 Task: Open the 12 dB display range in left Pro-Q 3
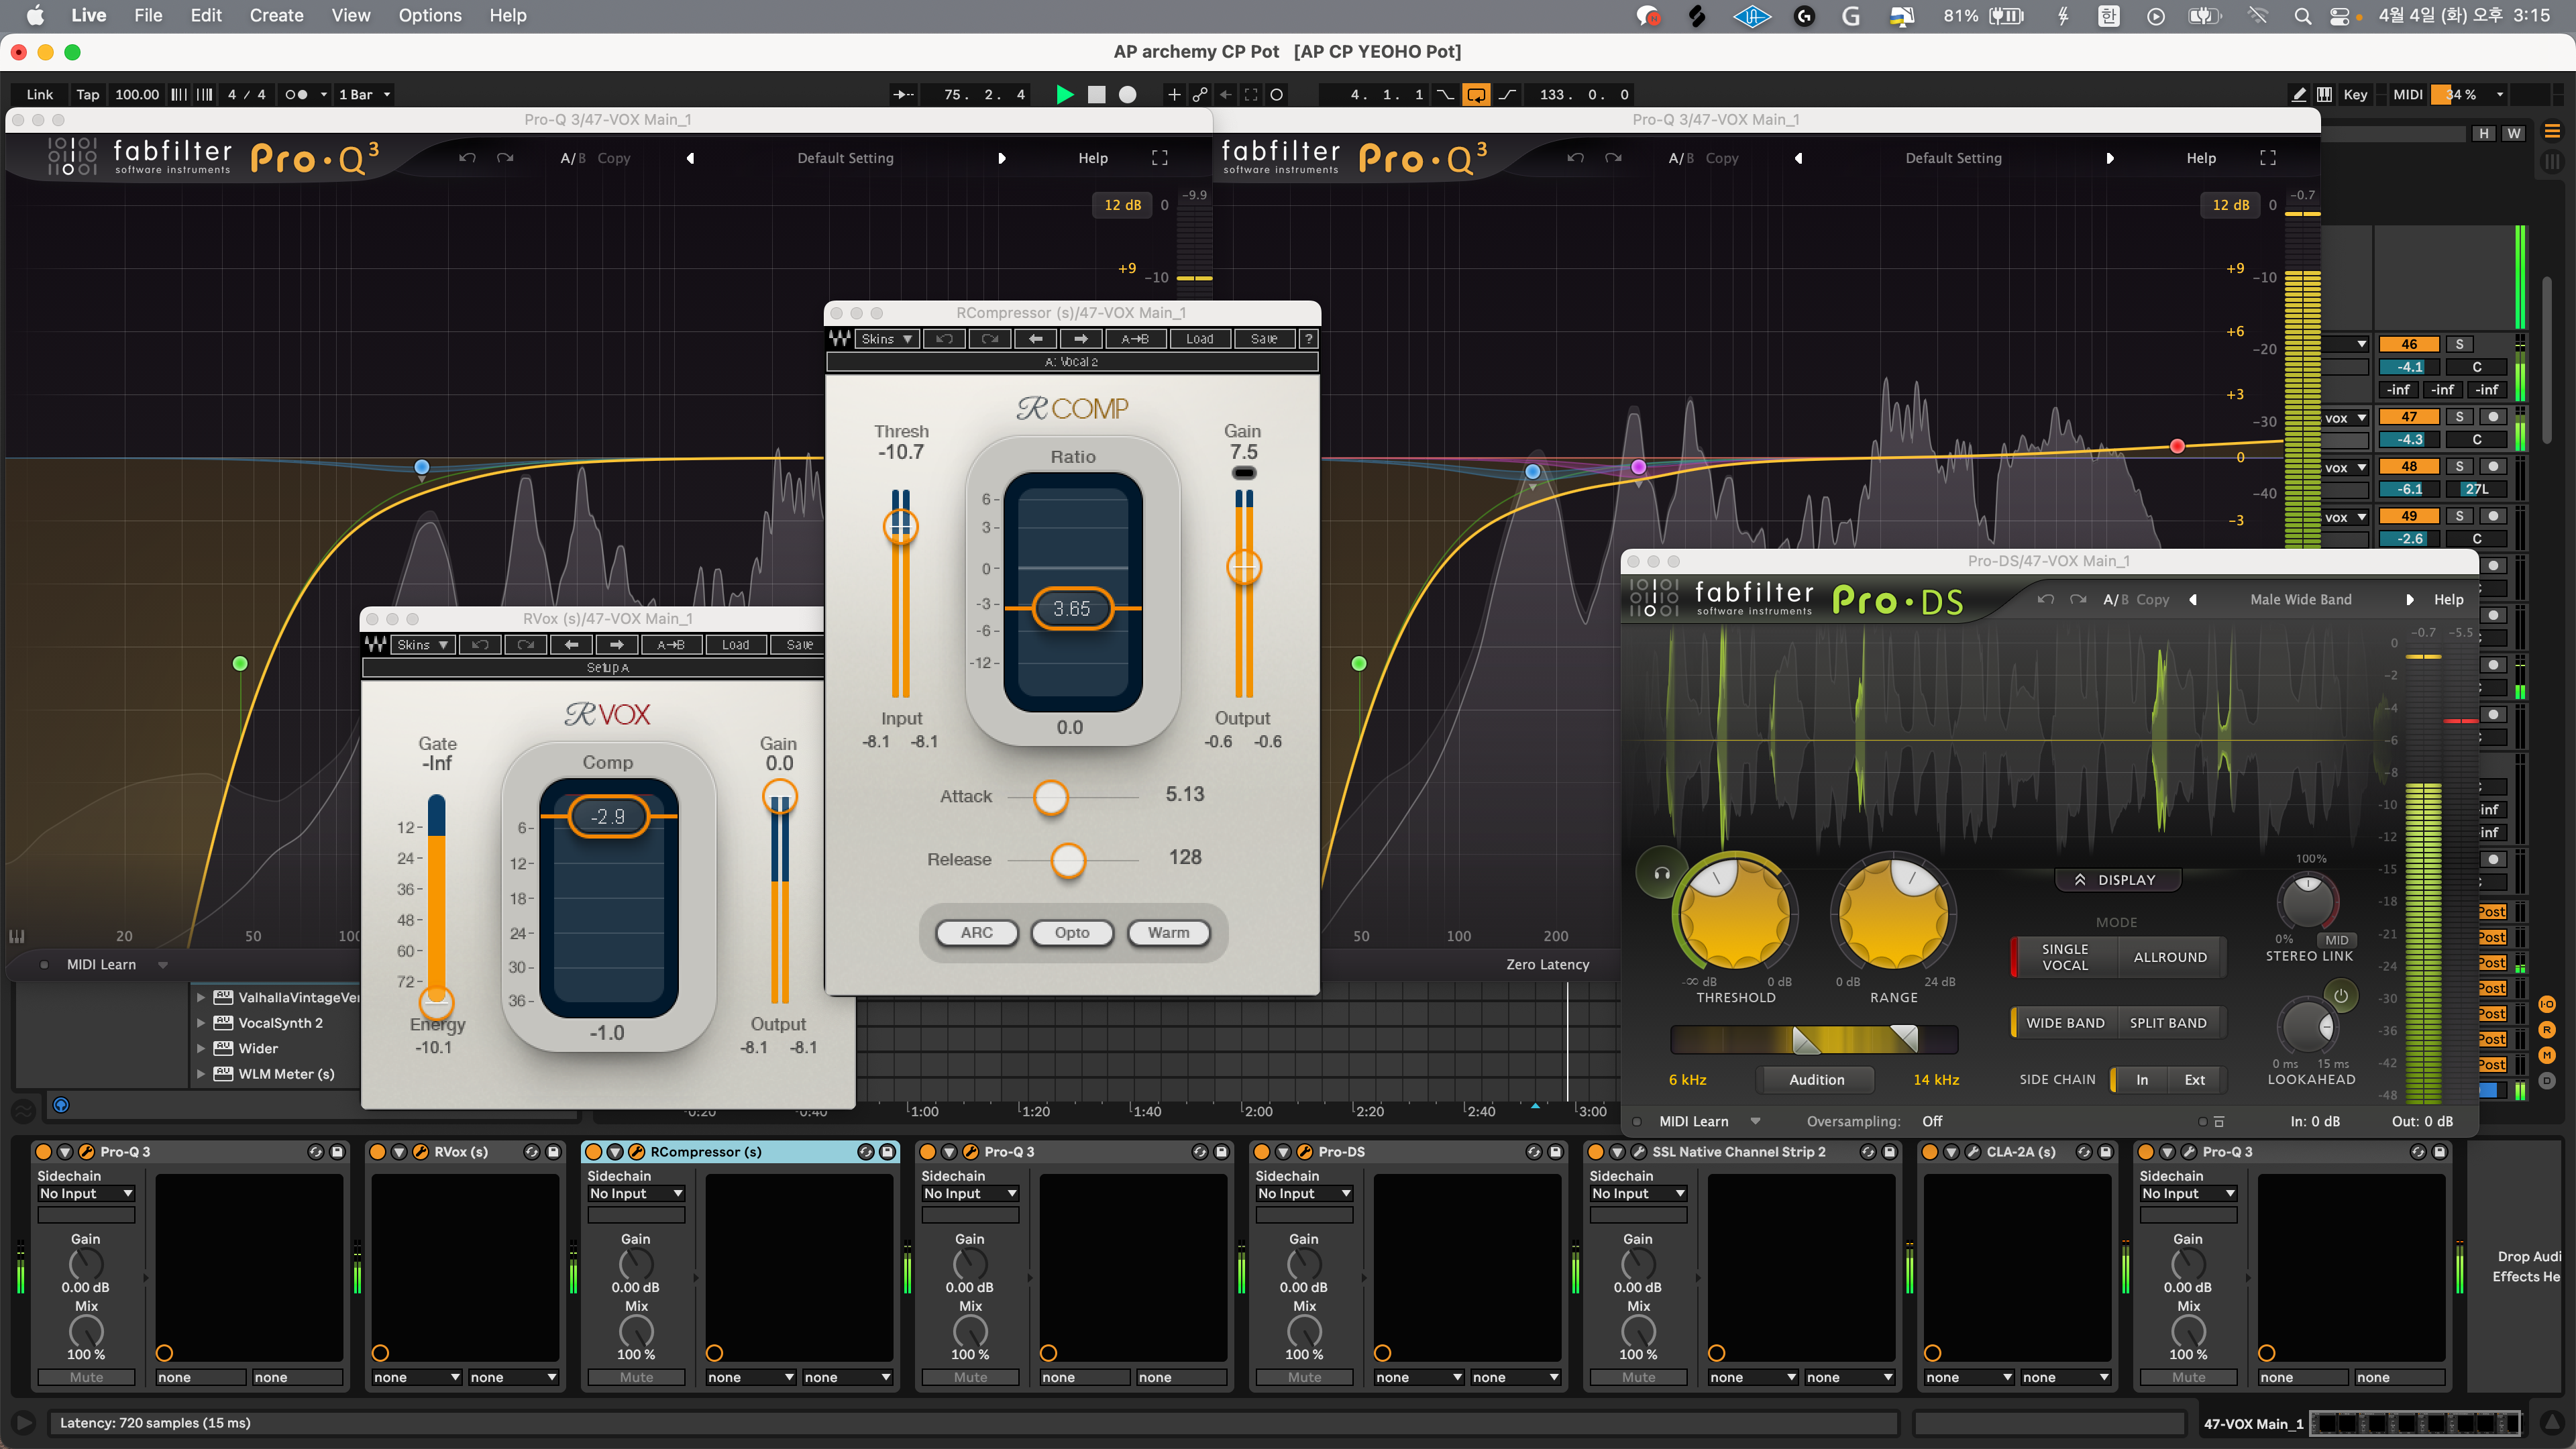coord(1122,205)
